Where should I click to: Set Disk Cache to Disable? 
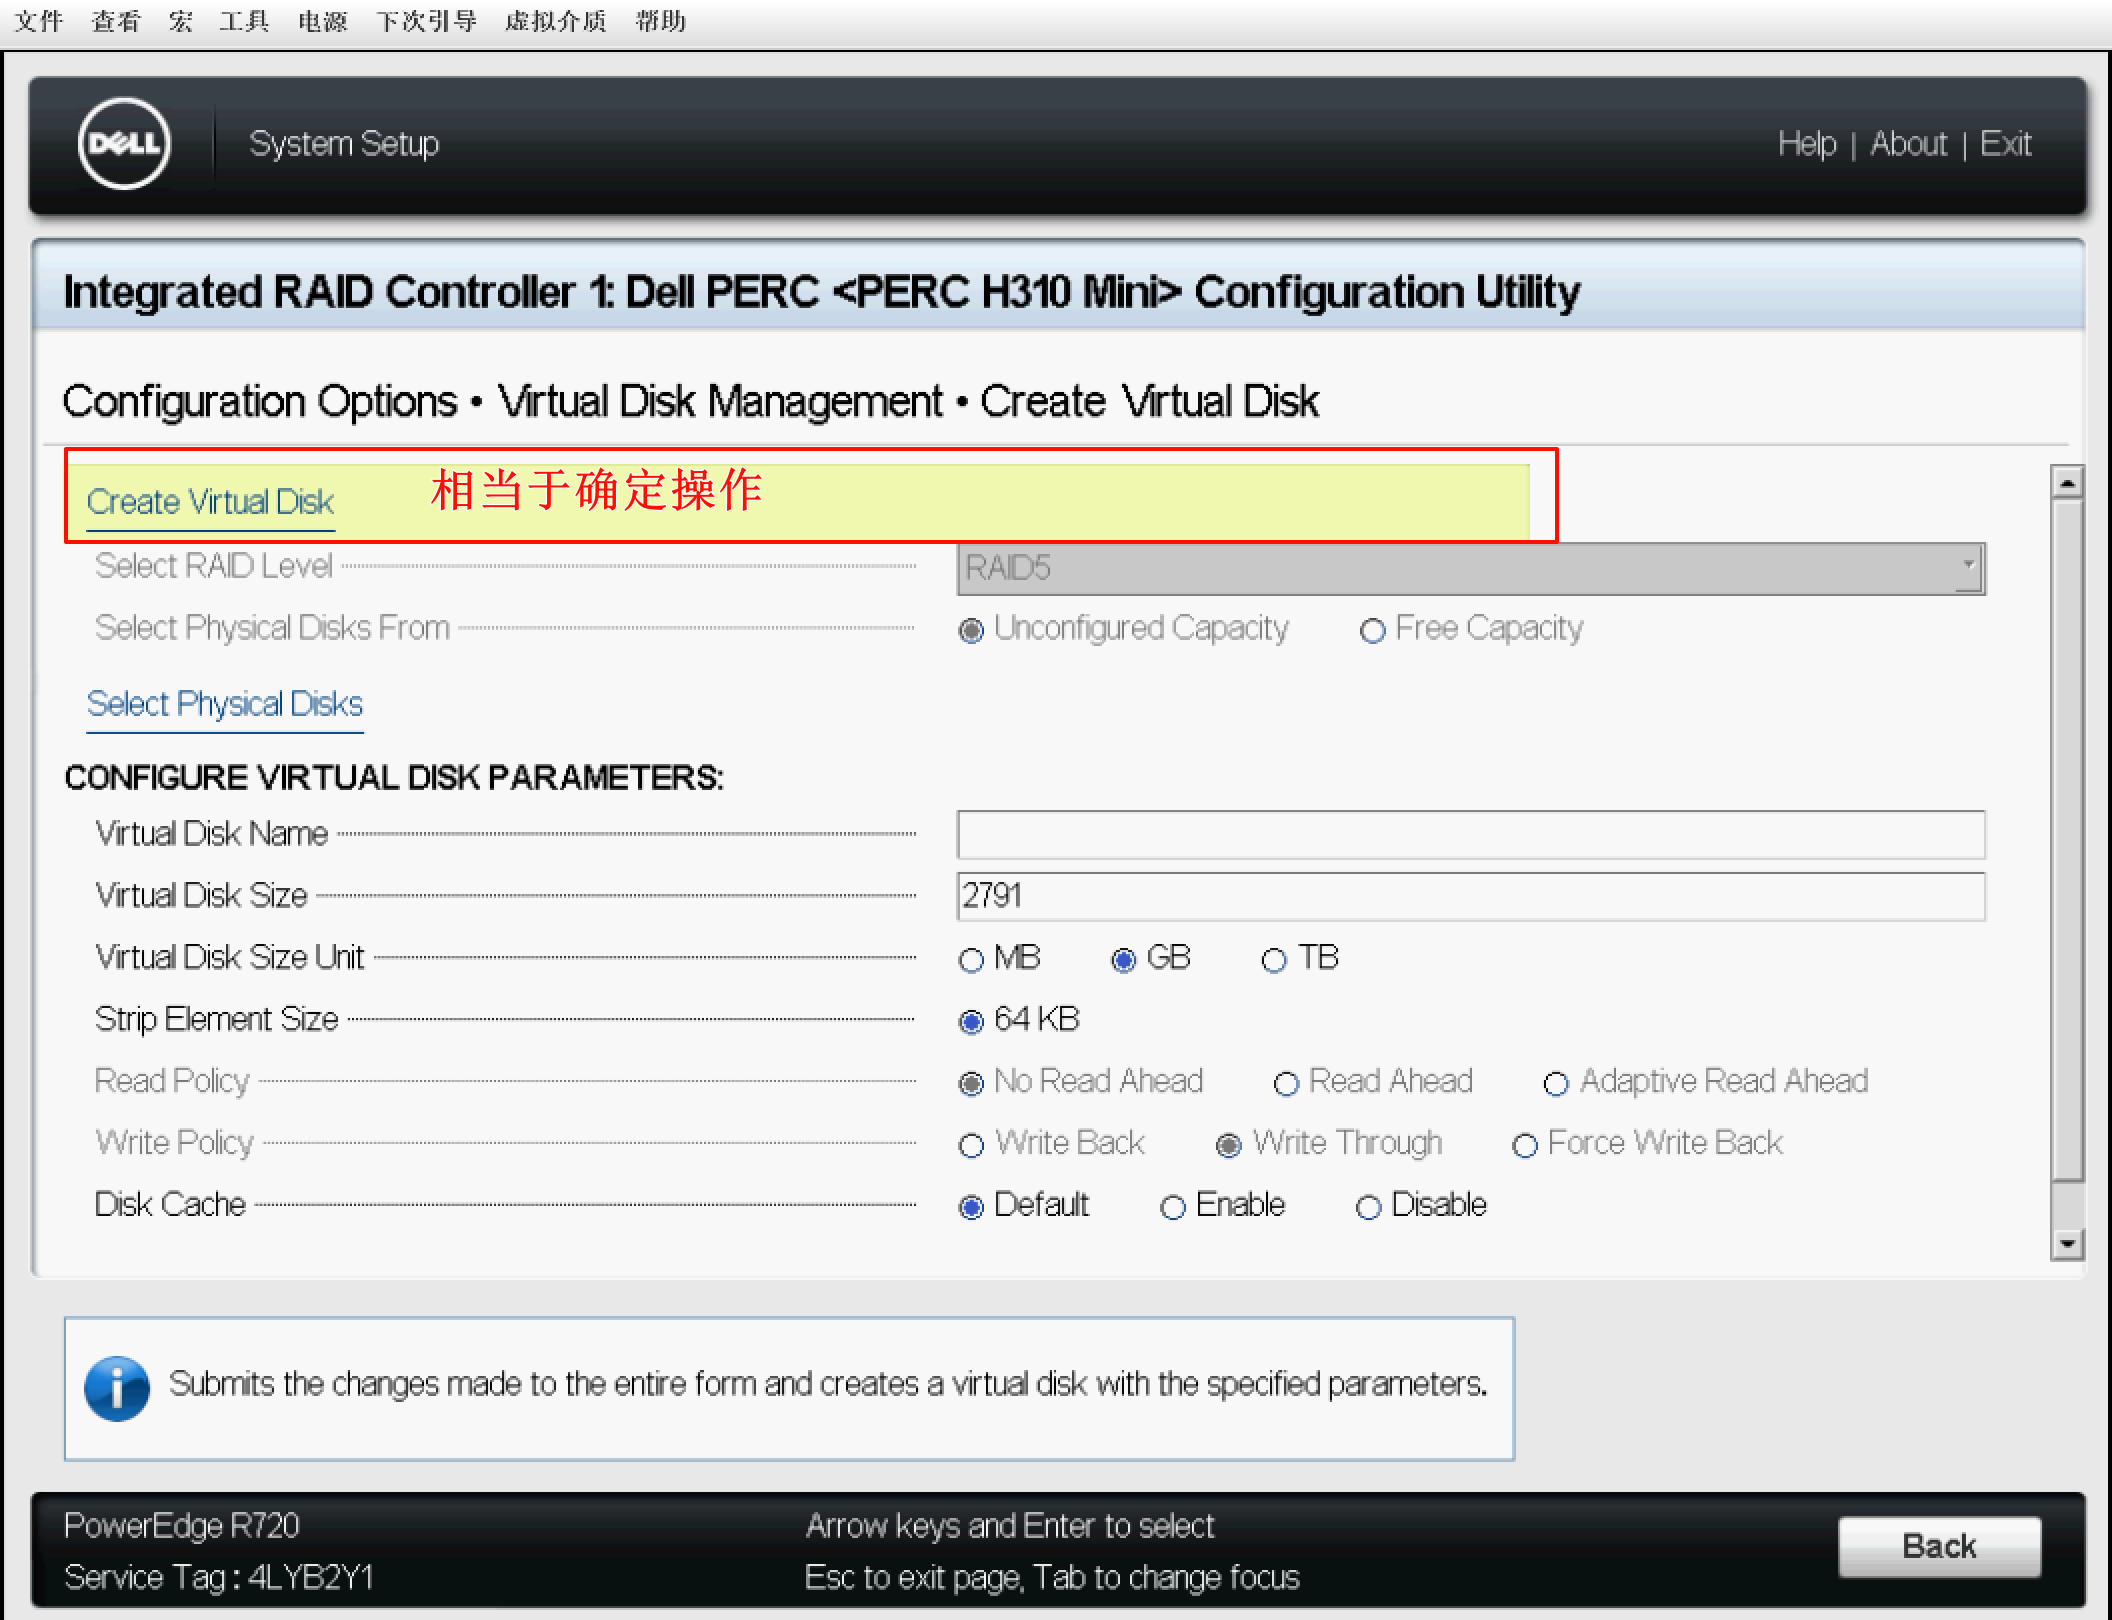click(1369, 1208)
